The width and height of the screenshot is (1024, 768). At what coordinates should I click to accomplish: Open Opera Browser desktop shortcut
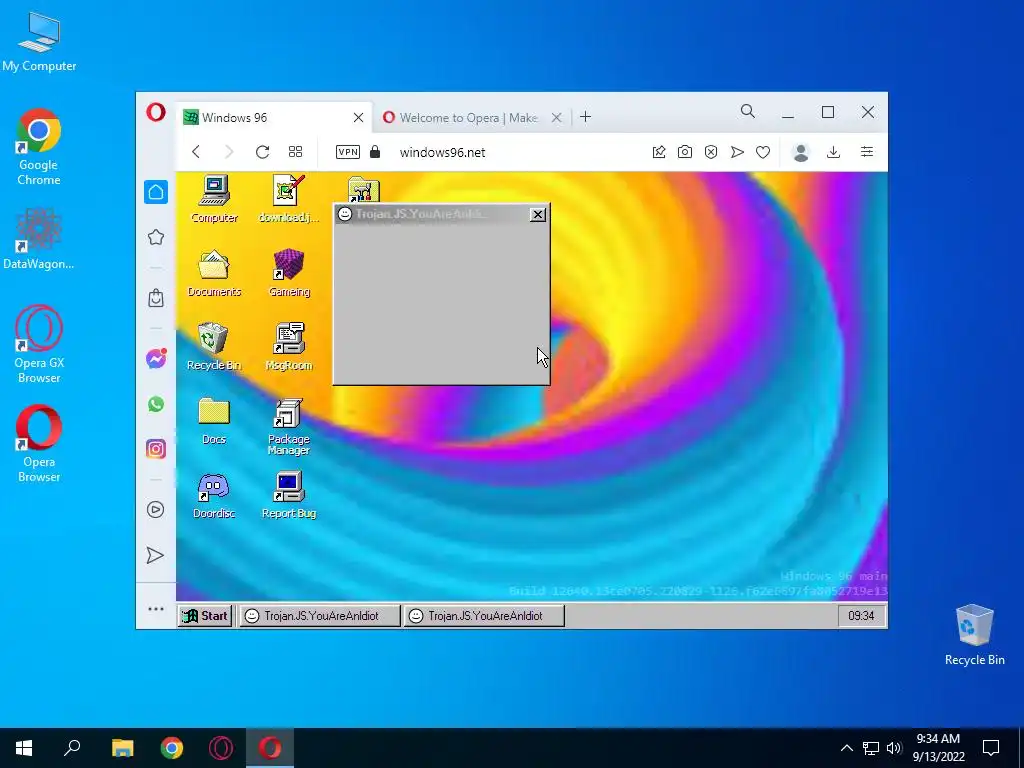(x=39, y=444)
